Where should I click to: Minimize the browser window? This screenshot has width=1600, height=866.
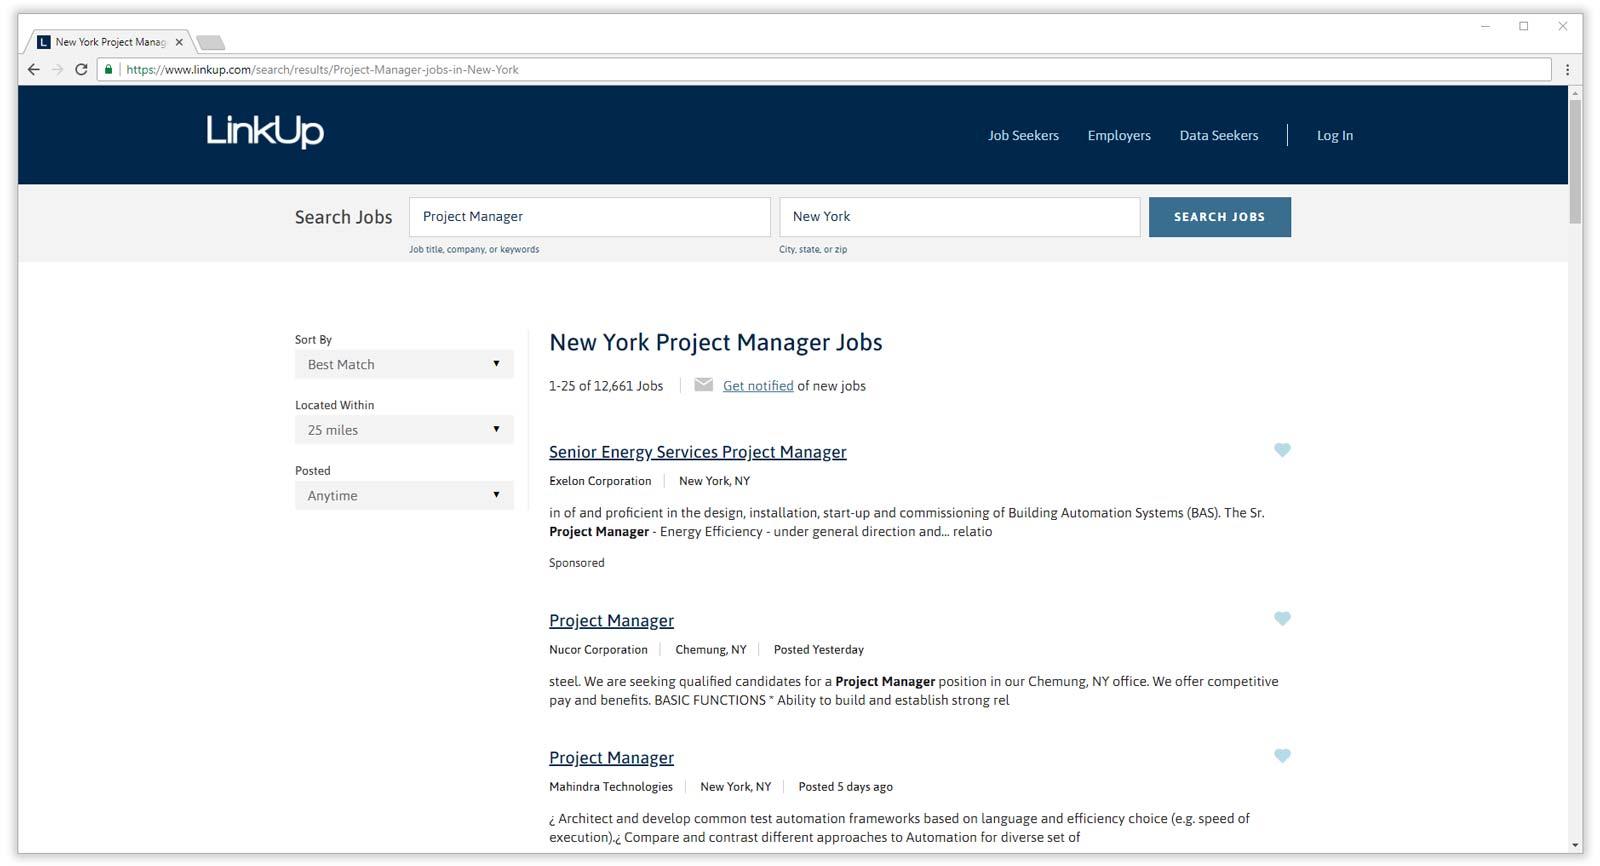point(1485,26)
